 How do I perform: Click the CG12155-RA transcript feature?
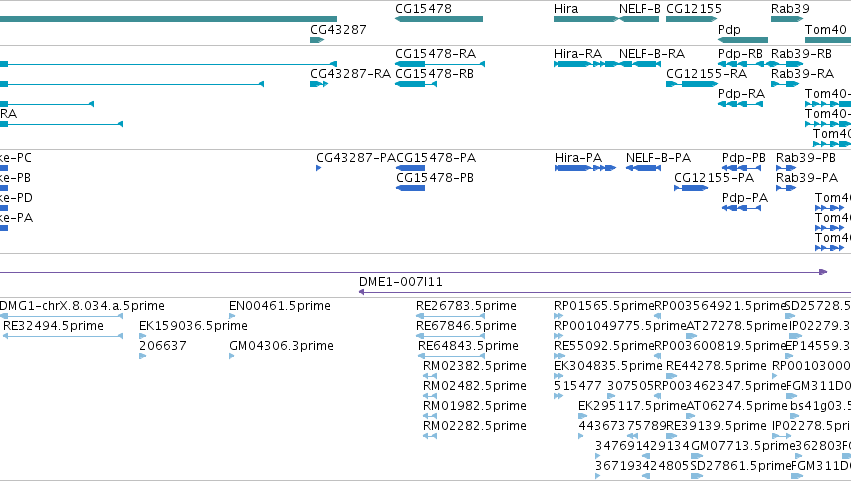pyautogui.click(x=691, y=84)
